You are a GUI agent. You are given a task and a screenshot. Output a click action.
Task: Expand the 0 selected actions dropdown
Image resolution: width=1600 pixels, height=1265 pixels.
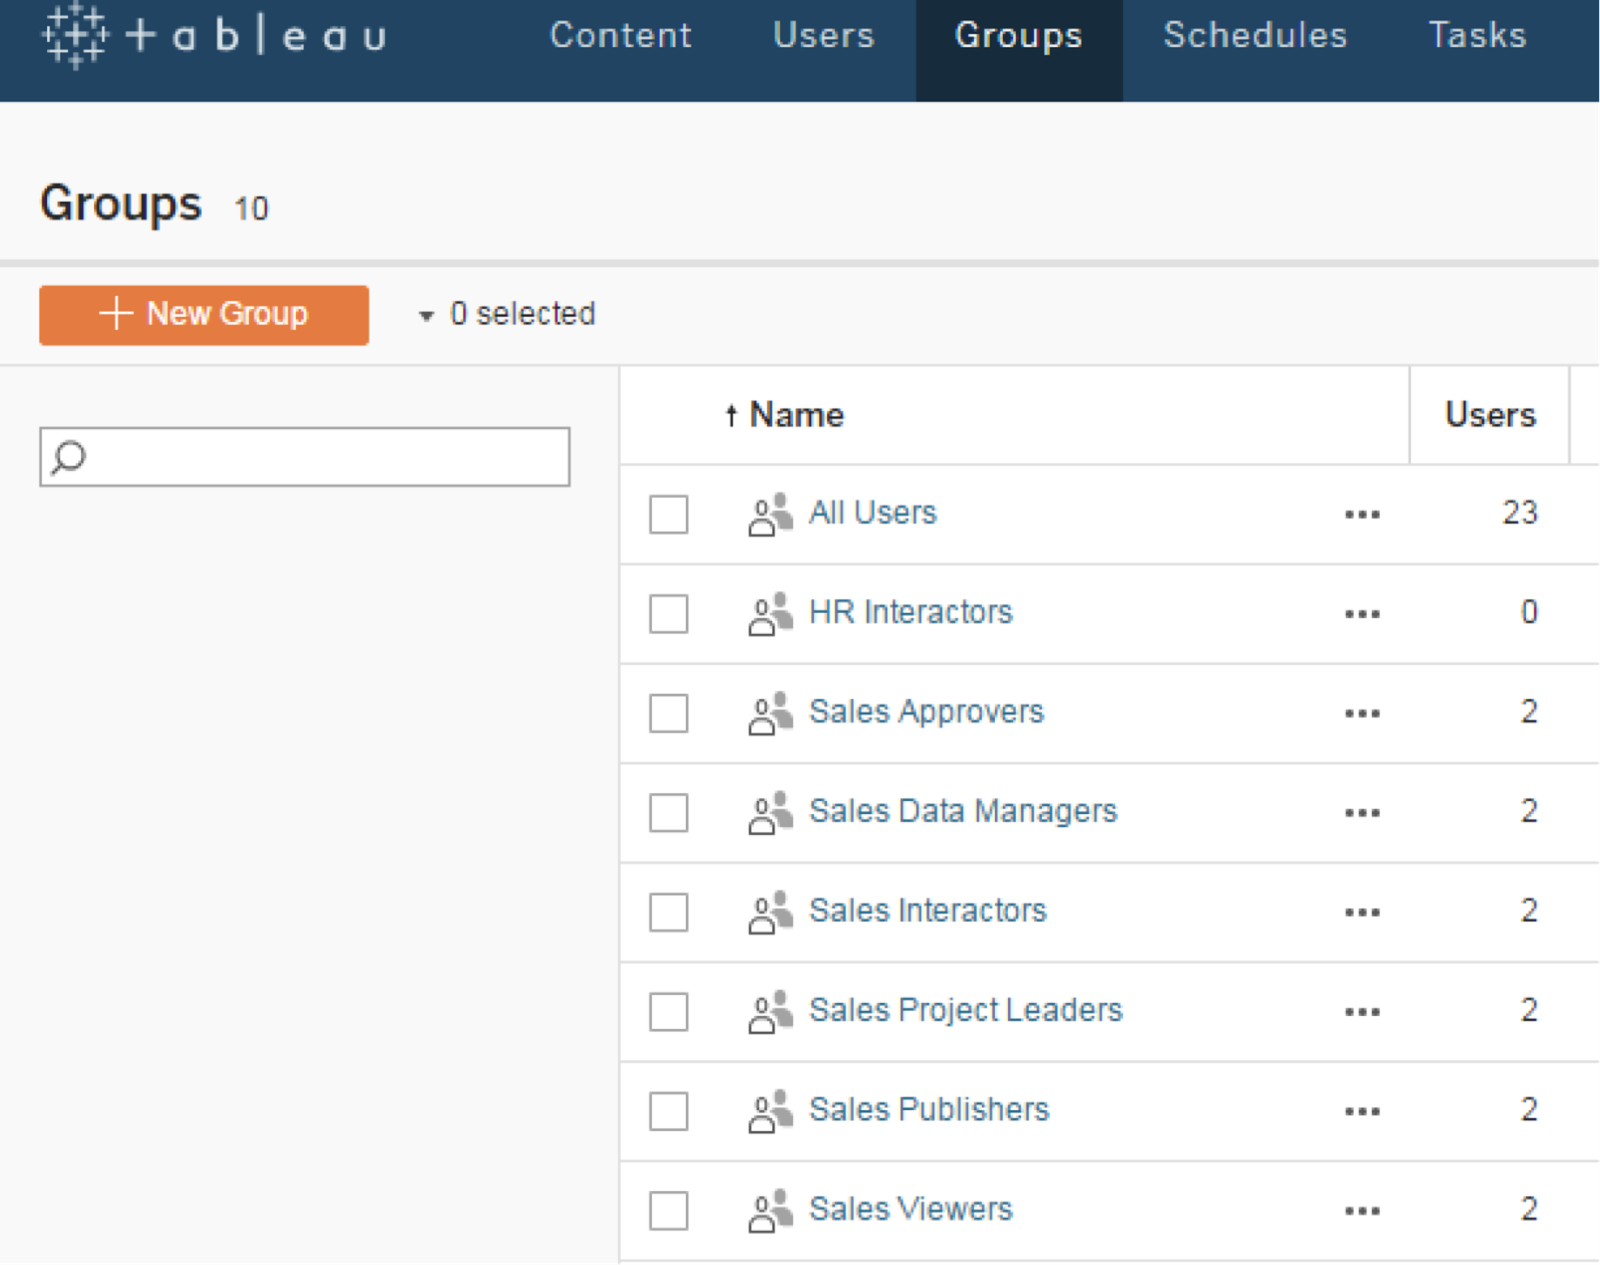pos(507,315)
